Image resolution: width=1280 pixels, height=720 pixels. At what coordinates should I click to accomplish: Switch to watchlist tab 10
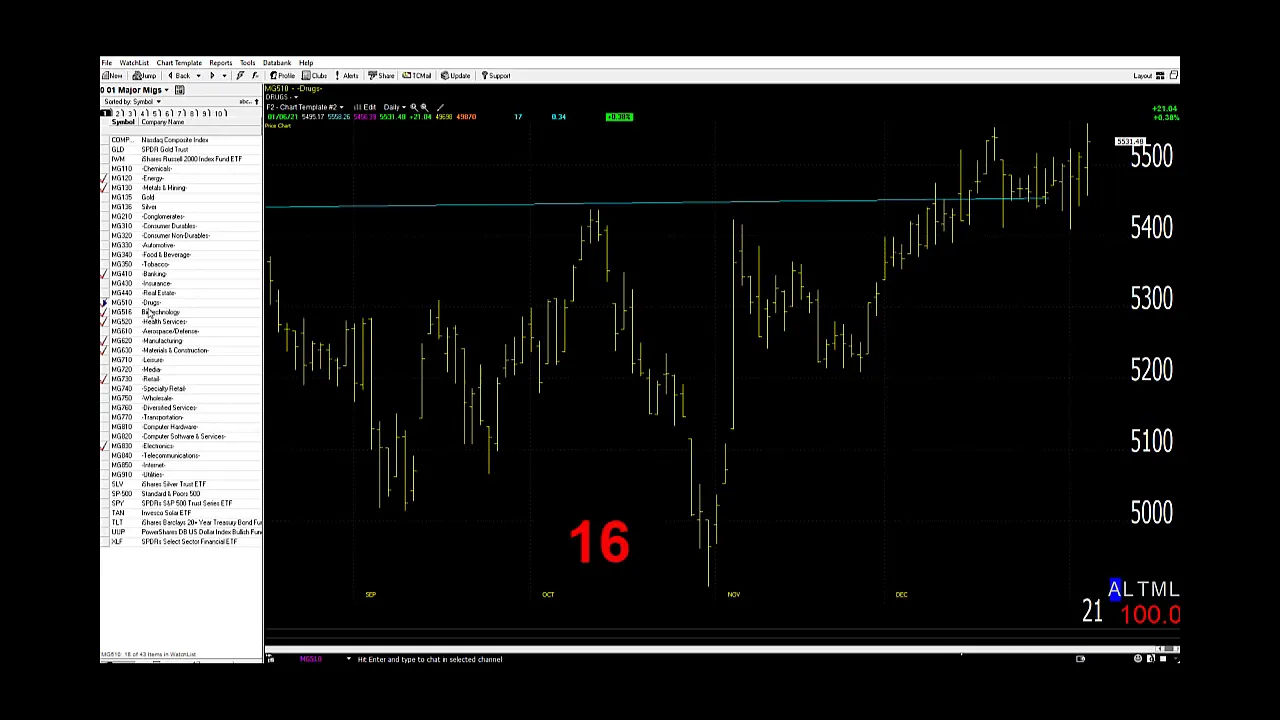tap(220, 114)
